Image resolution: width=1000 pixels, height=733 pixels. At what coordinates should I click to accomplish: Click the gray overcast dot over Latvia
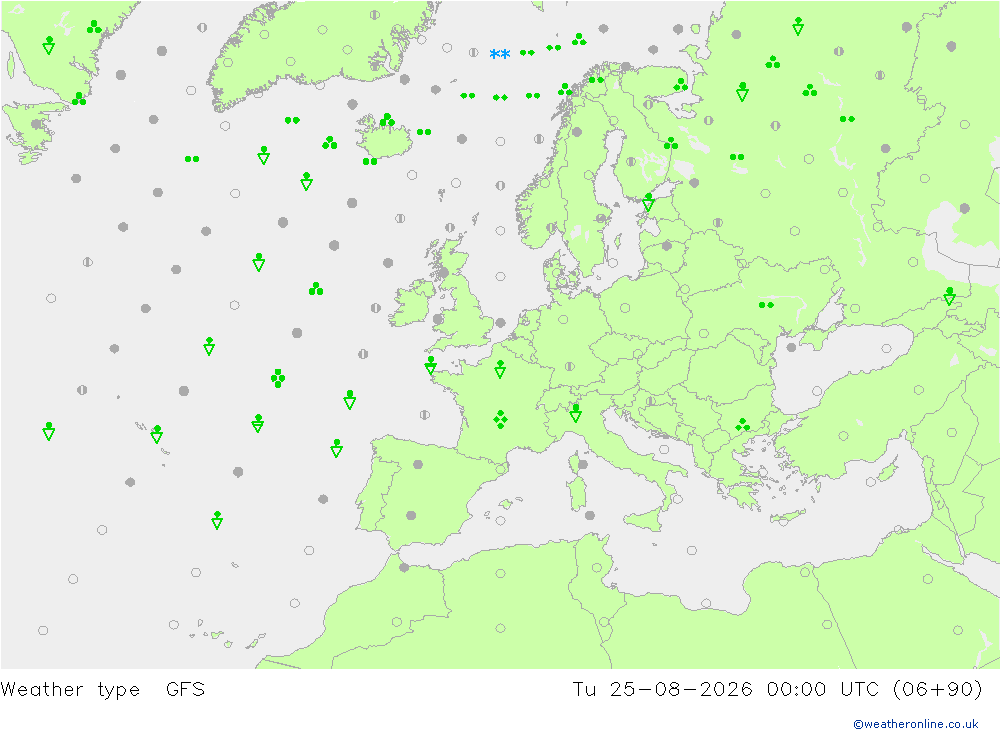click(x=667, y=246)
